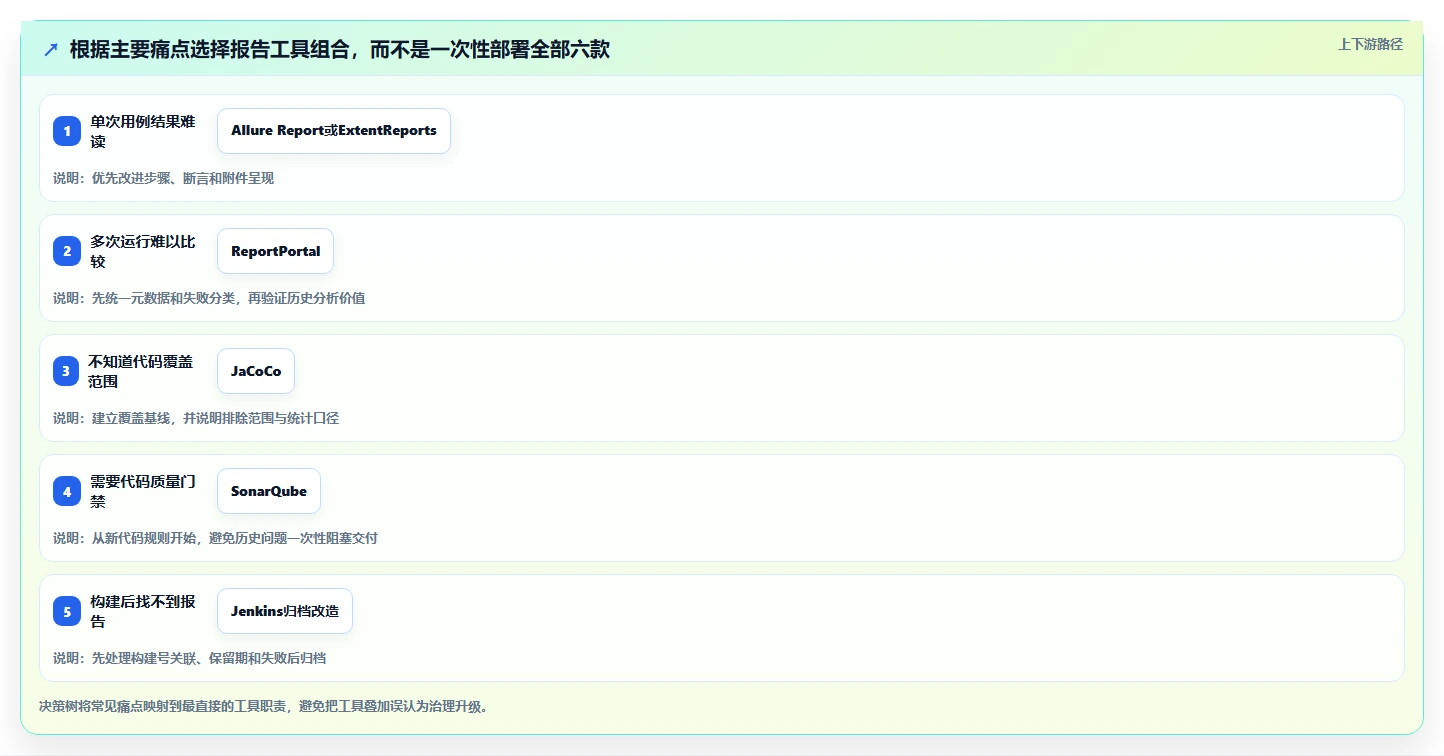This screenshot has height=756, width=1444.
Task: Select the ReportPortal tool chip
Action: coord(275,251)
